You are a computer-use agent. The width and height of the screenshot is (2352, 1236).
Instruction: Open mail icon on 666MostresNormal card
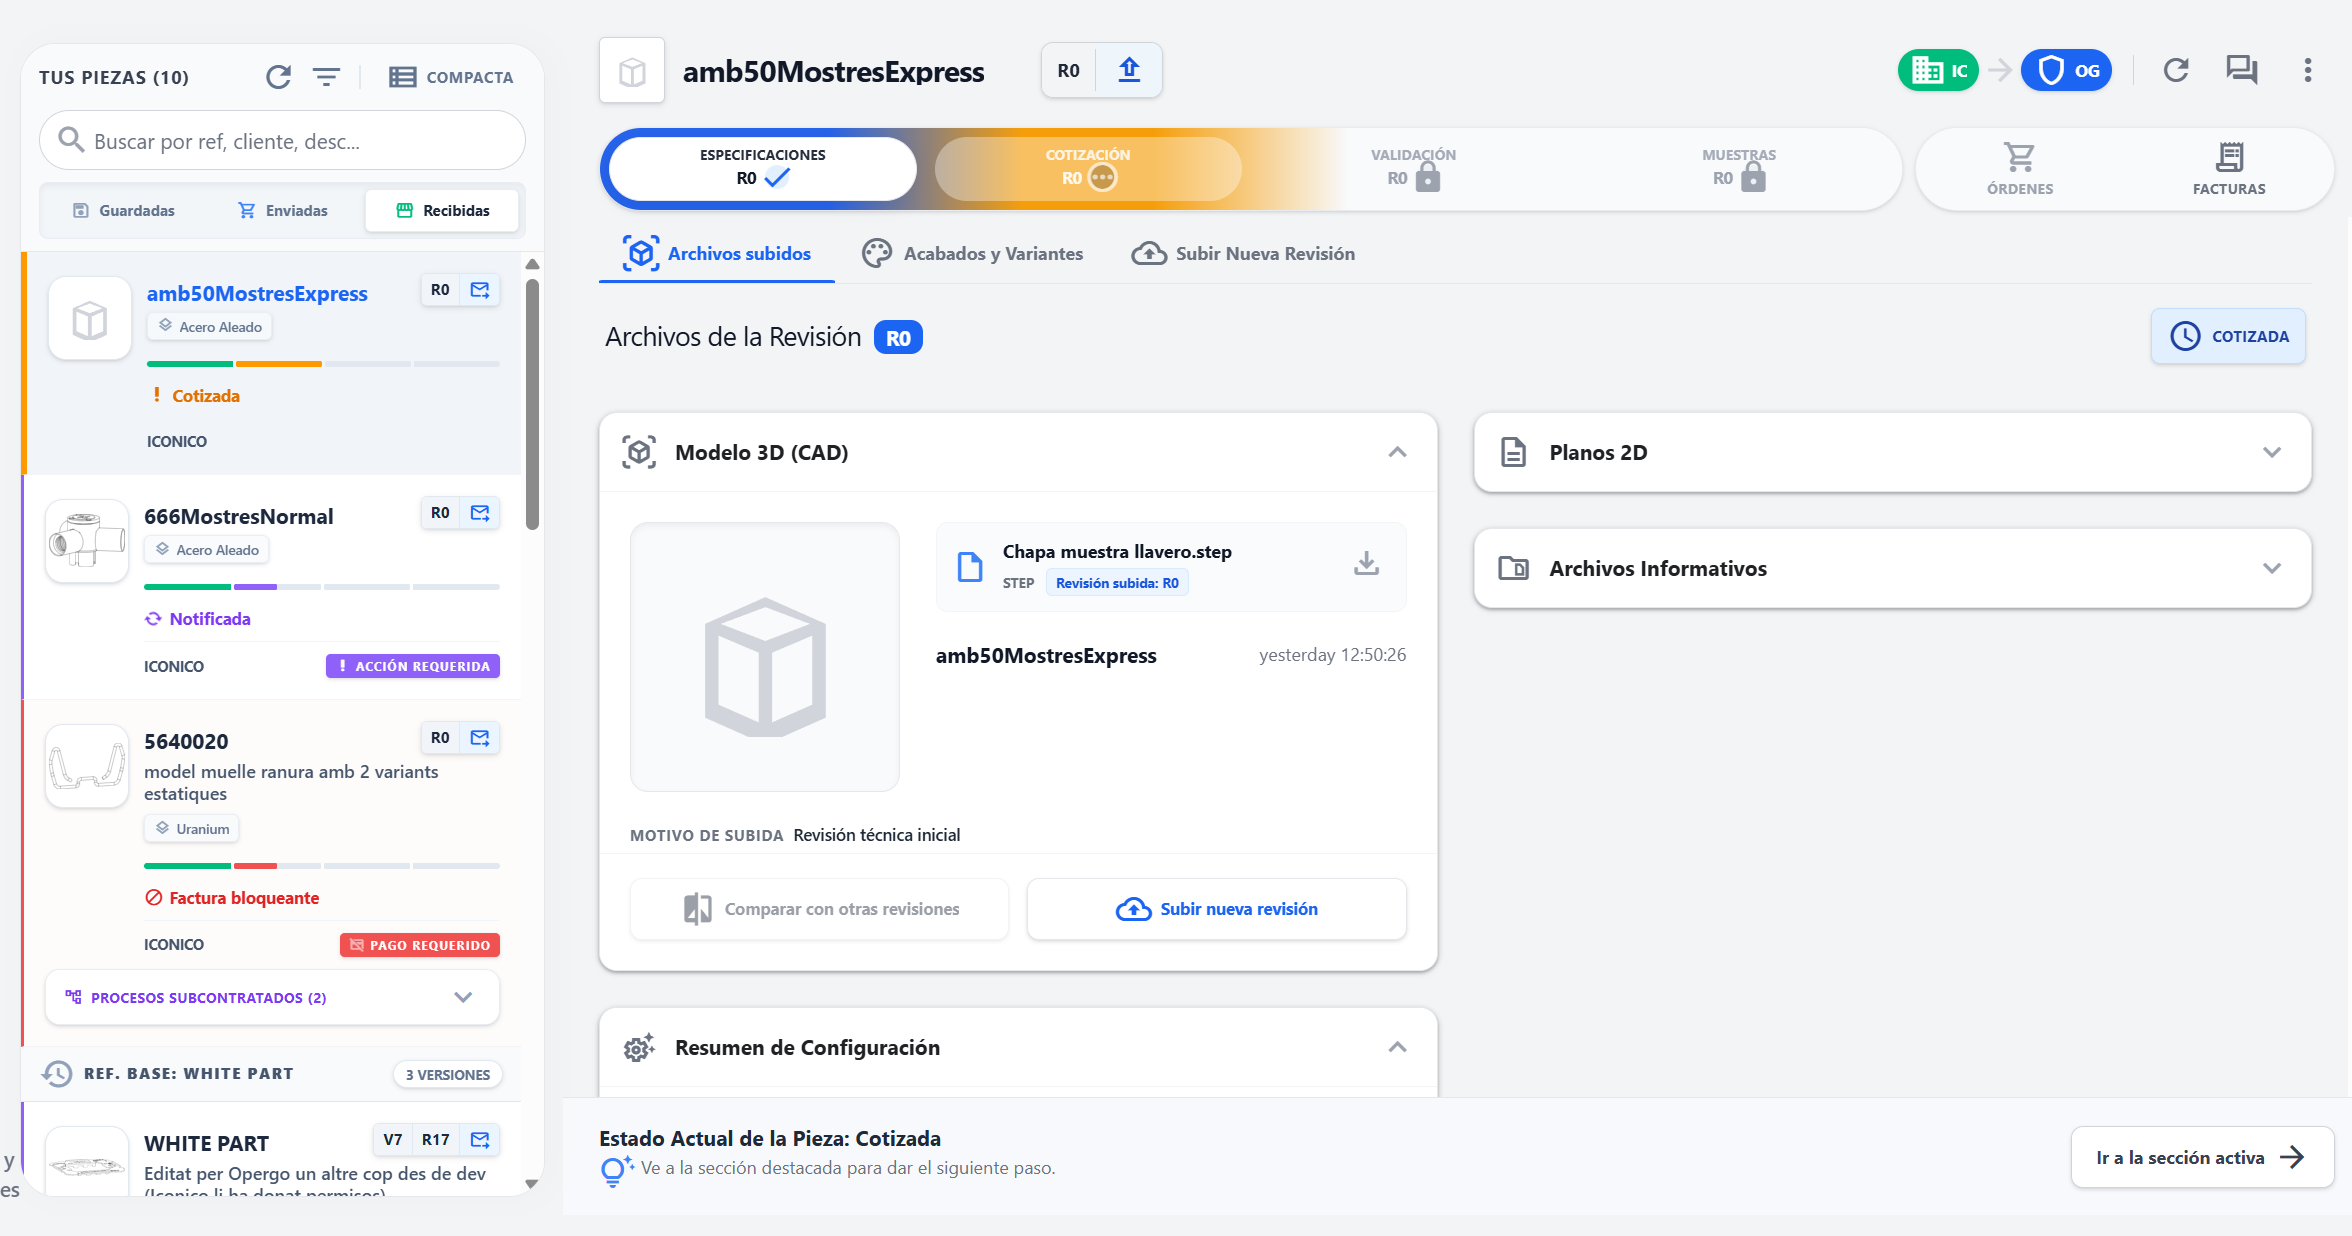(x=481, y=513)
